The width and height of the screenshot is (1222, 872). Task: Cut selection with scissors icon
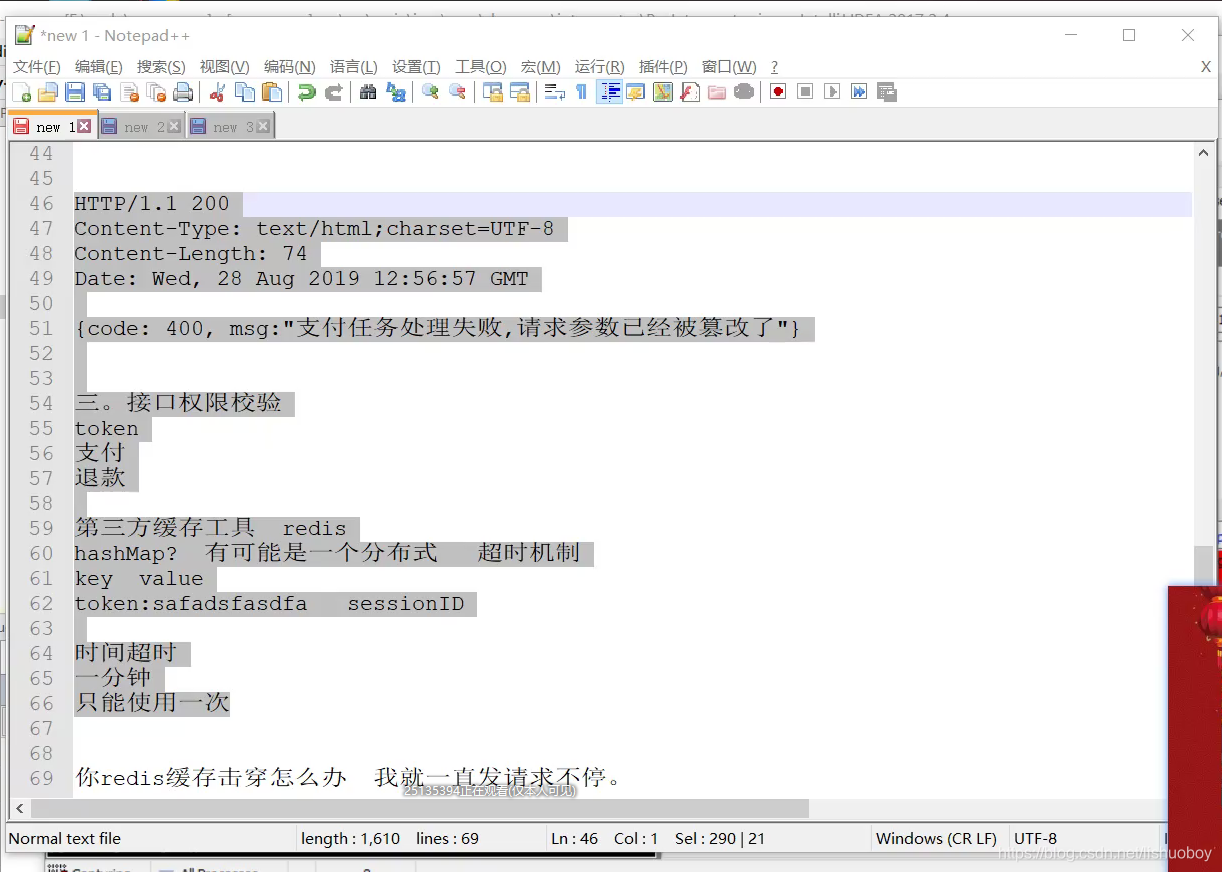[217, 92]
